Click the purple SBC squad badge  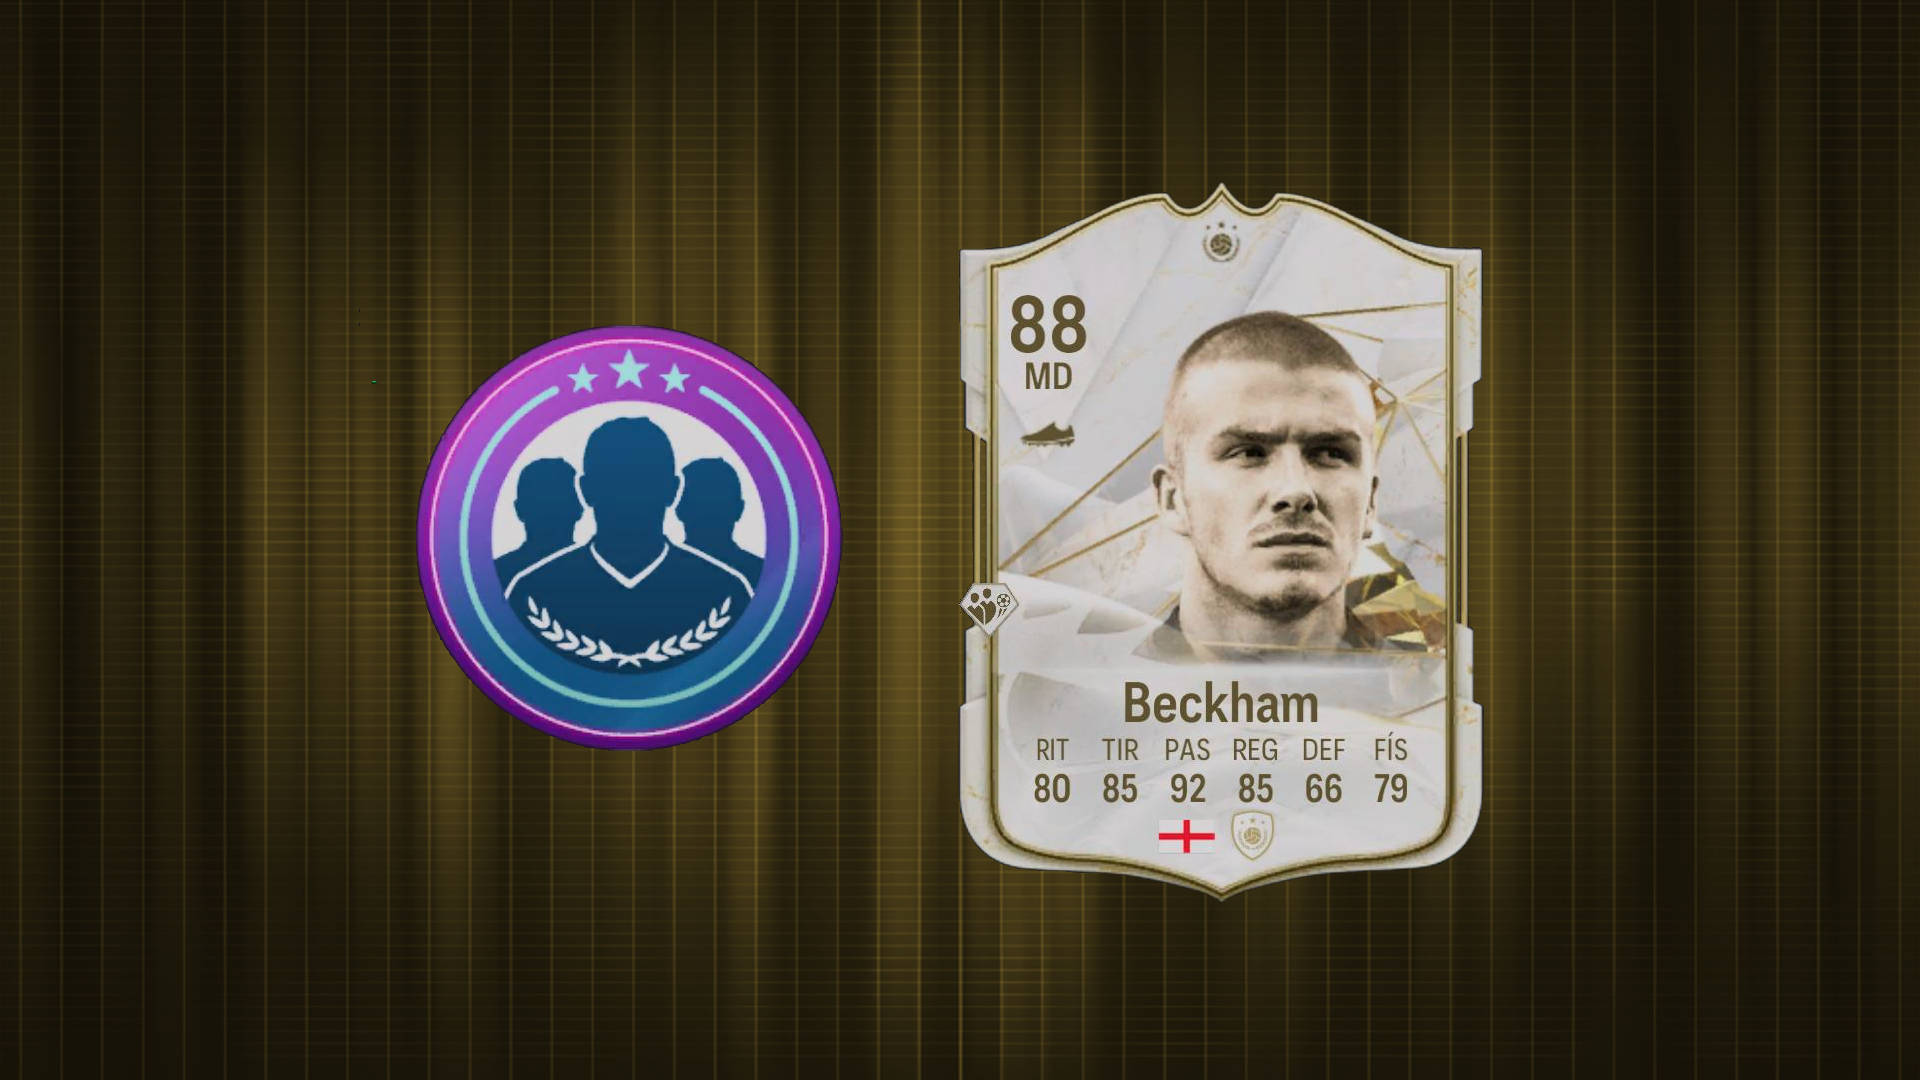tap(629, 537)
